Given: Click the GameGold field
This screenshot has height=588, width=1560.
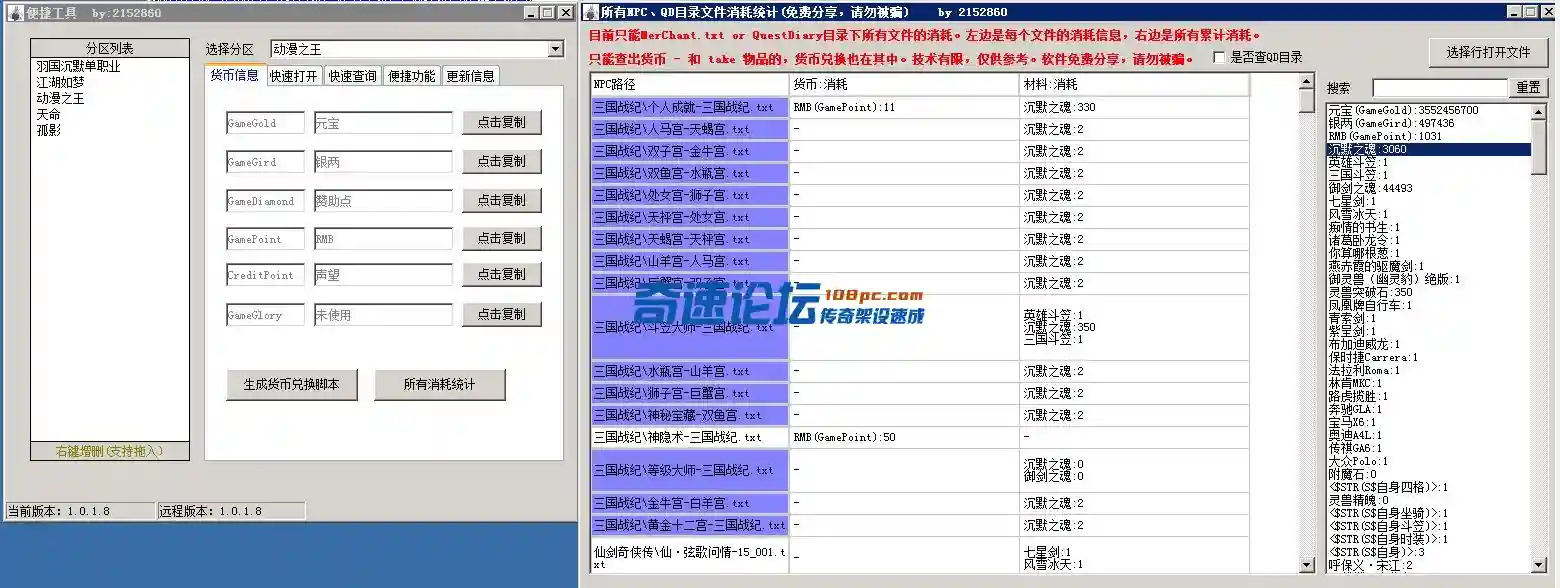Looking at the screenshot, I should [x=265, y=123].
